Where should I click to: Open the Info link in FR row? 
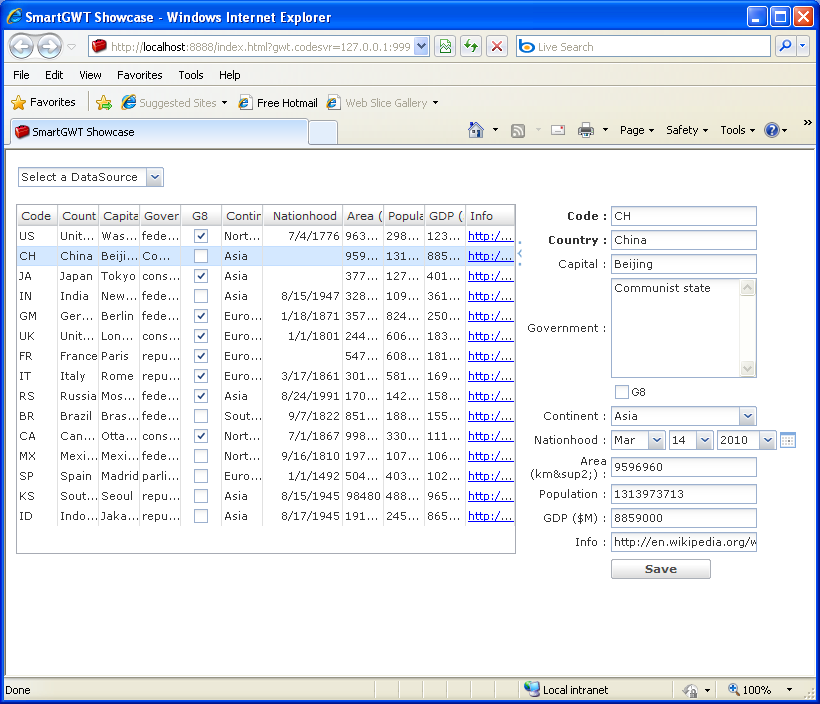point(490,356)
